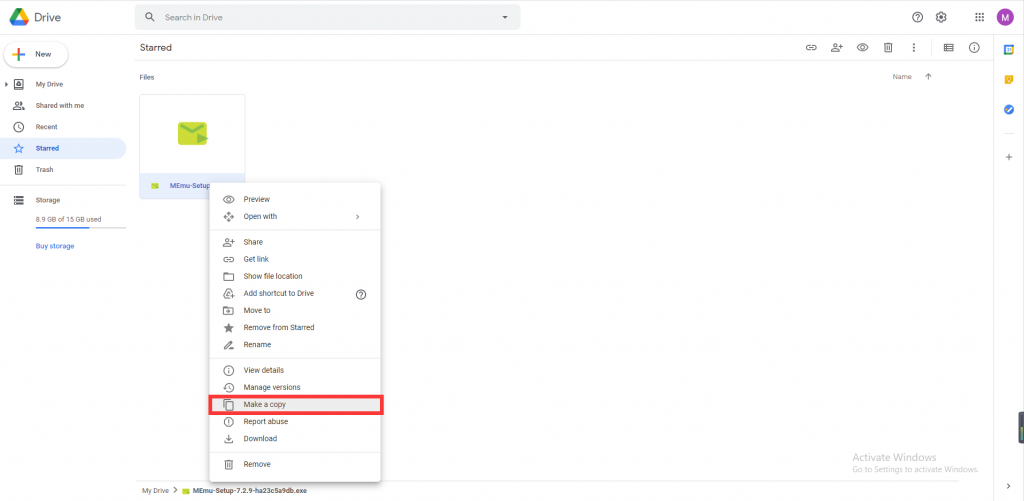
Task: Switch to list layout view
Action: click(949, 48)
